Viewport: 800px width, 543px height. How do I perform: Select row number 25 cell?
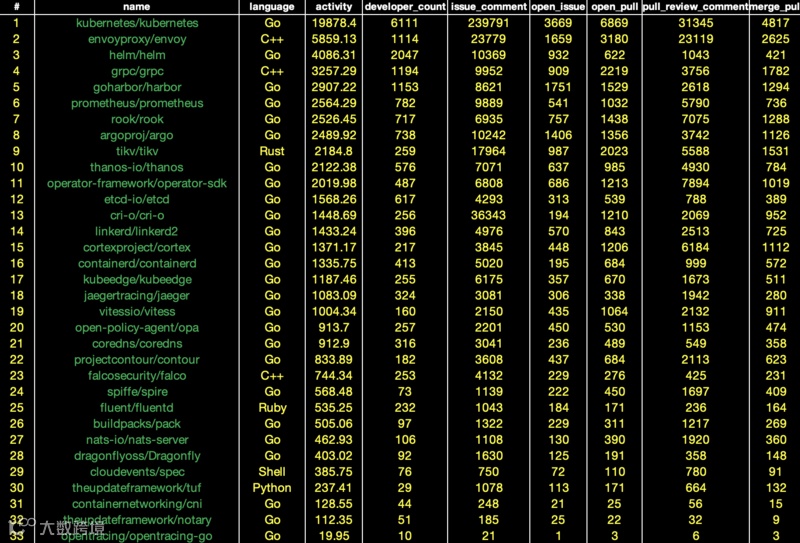(x=16, y=408)
